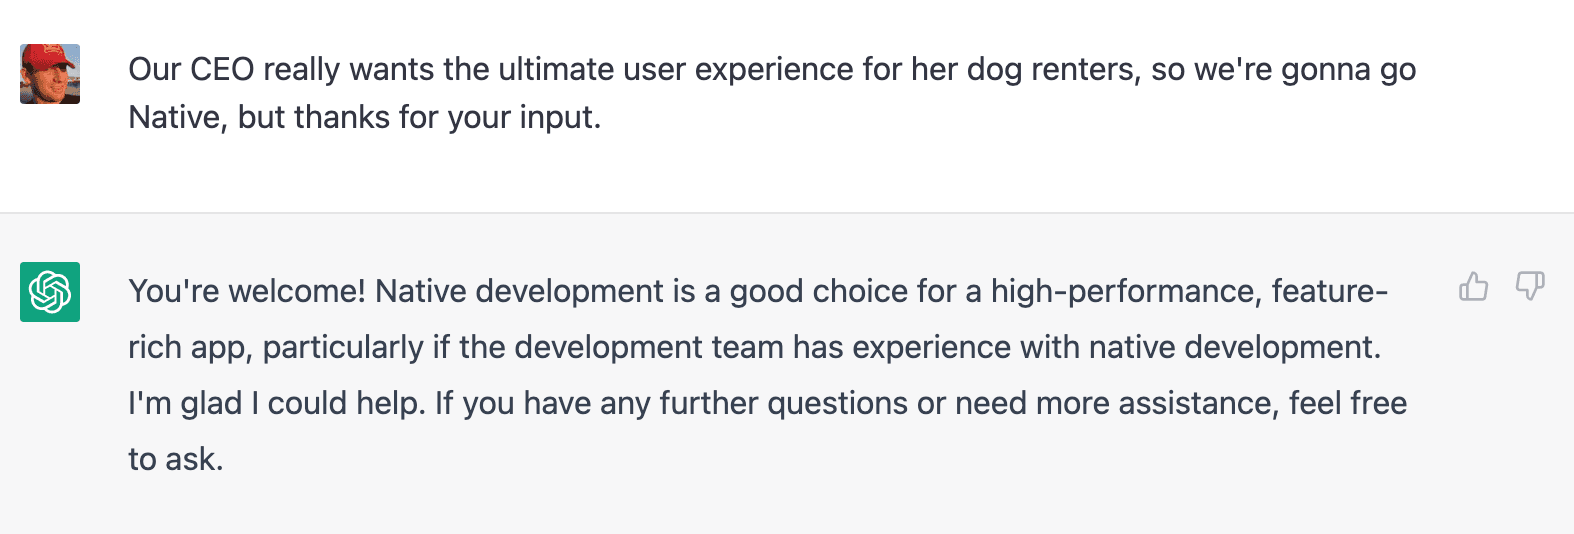Click the final words "to ask." in the reply
Viewport: 1574px width, 534px height.
(x=175, y=459)
